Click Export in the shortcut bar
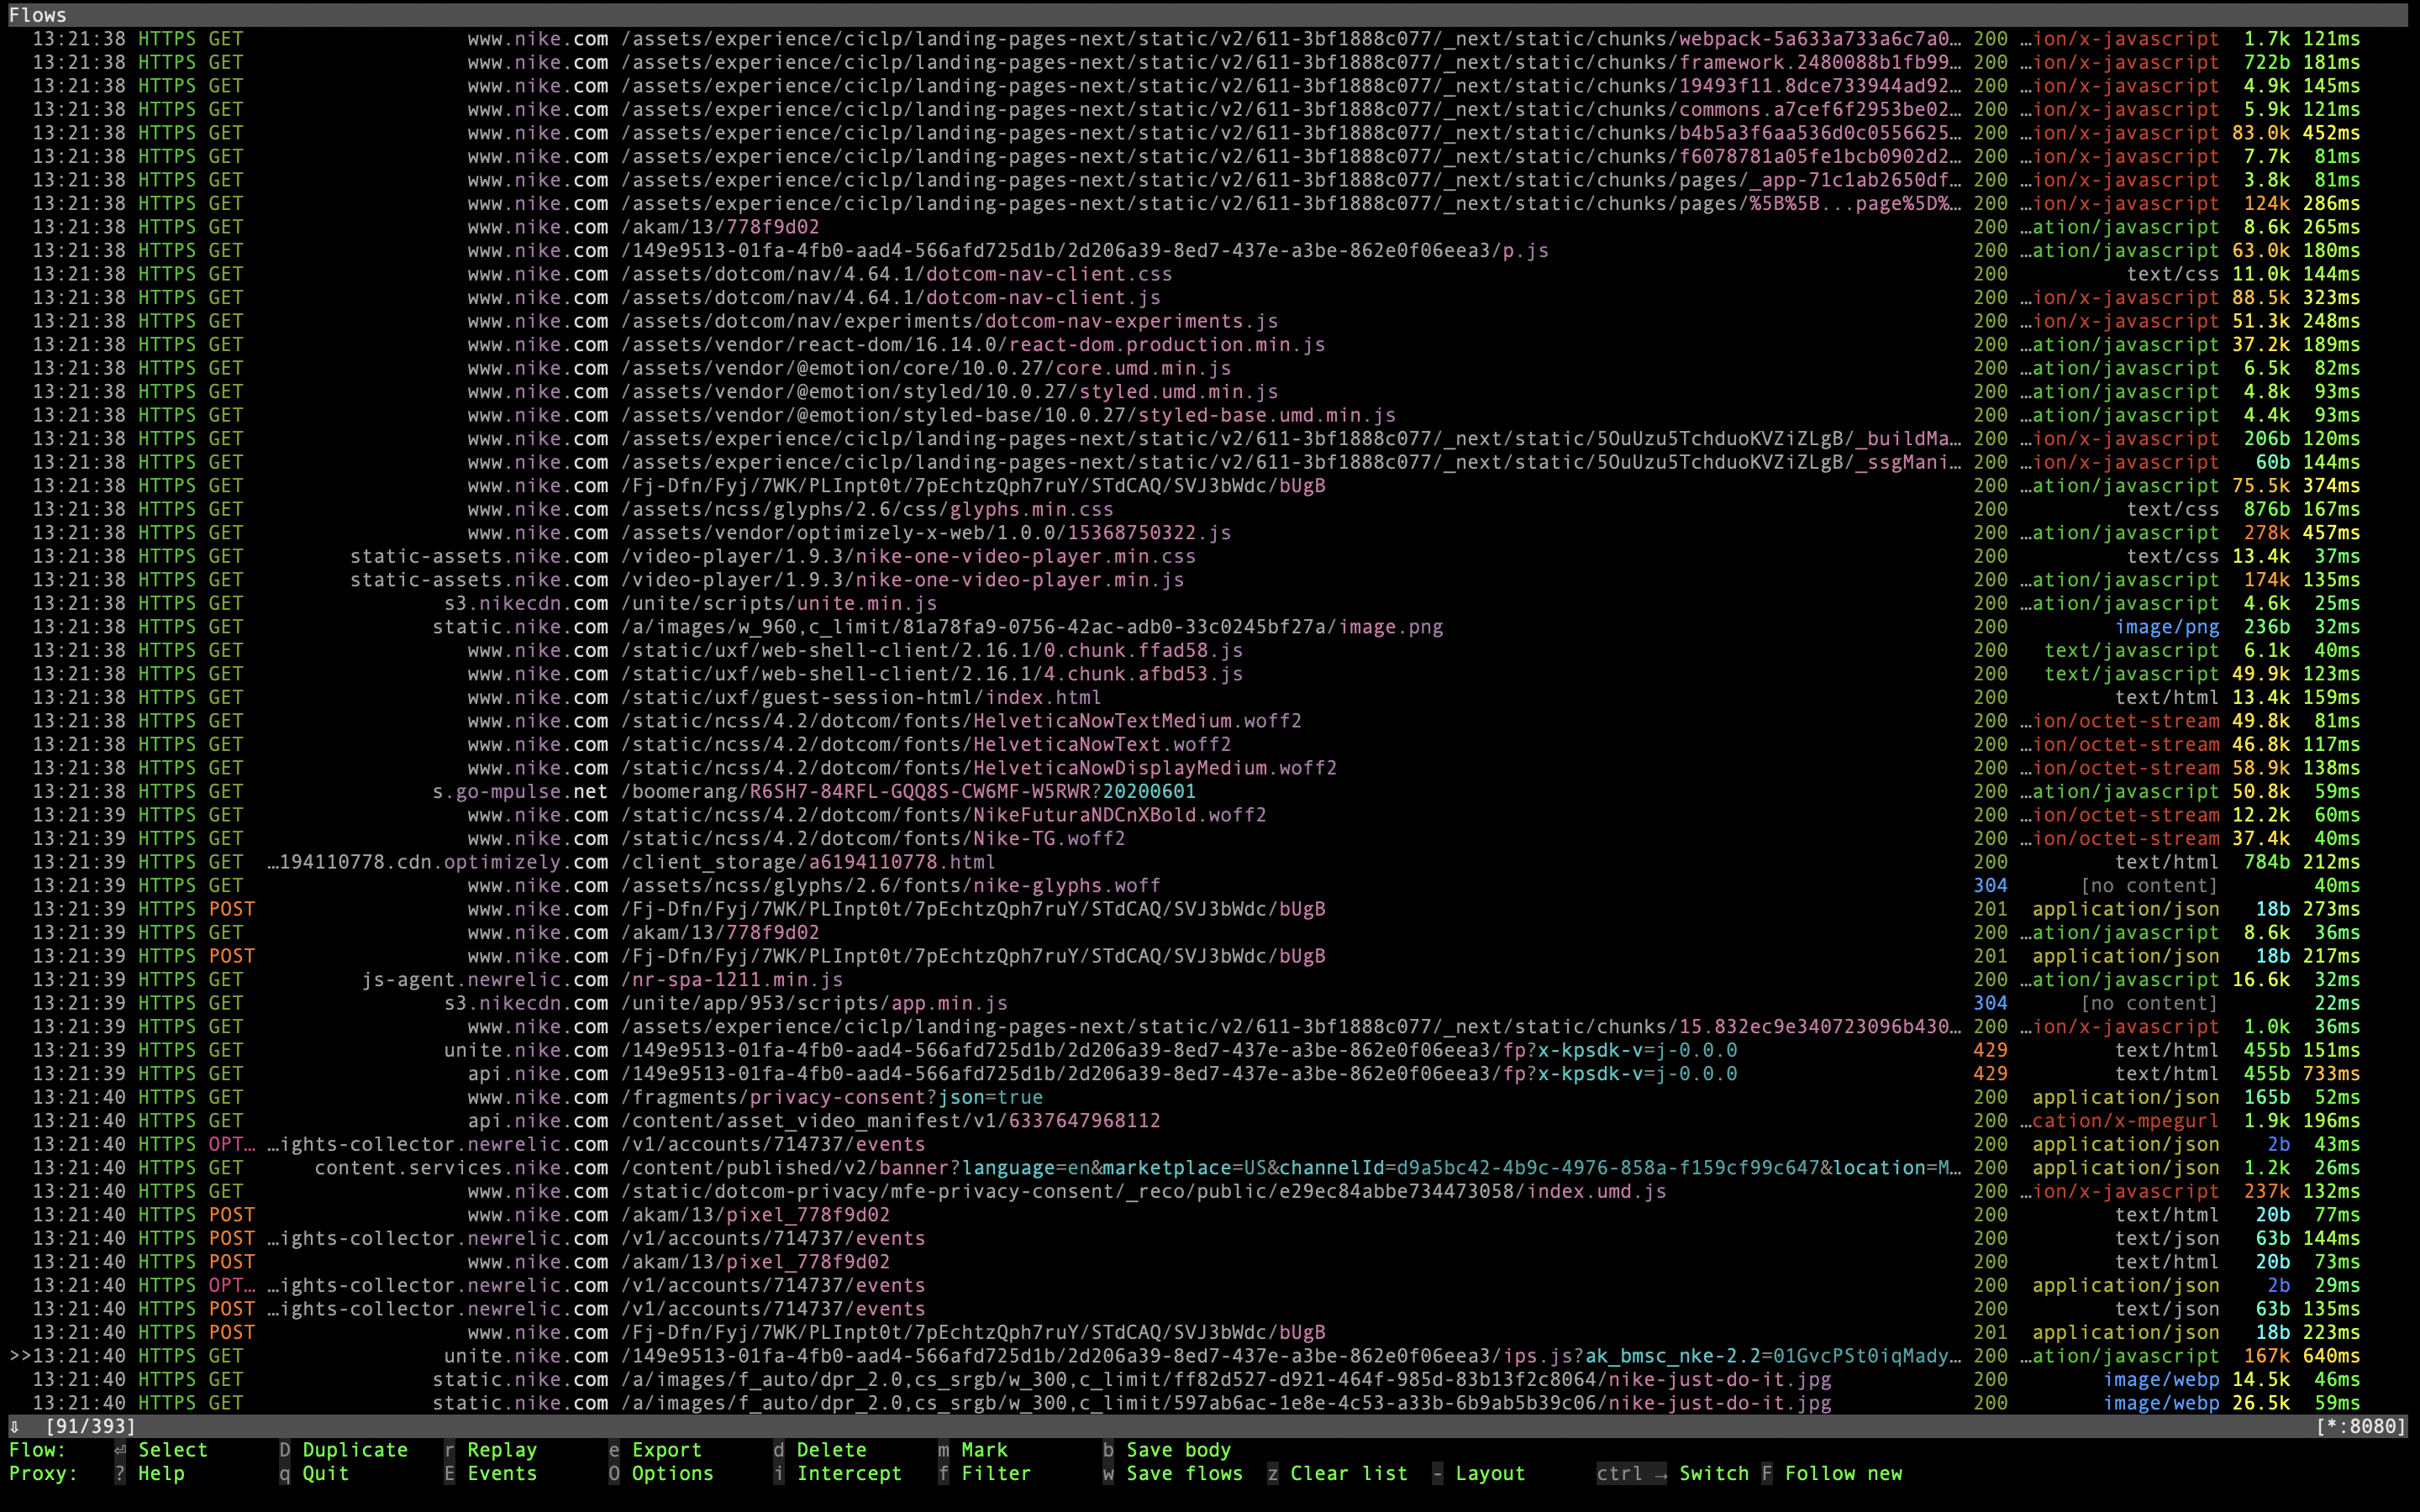Screen dimensions: 2420x1512 (666, 1449)
